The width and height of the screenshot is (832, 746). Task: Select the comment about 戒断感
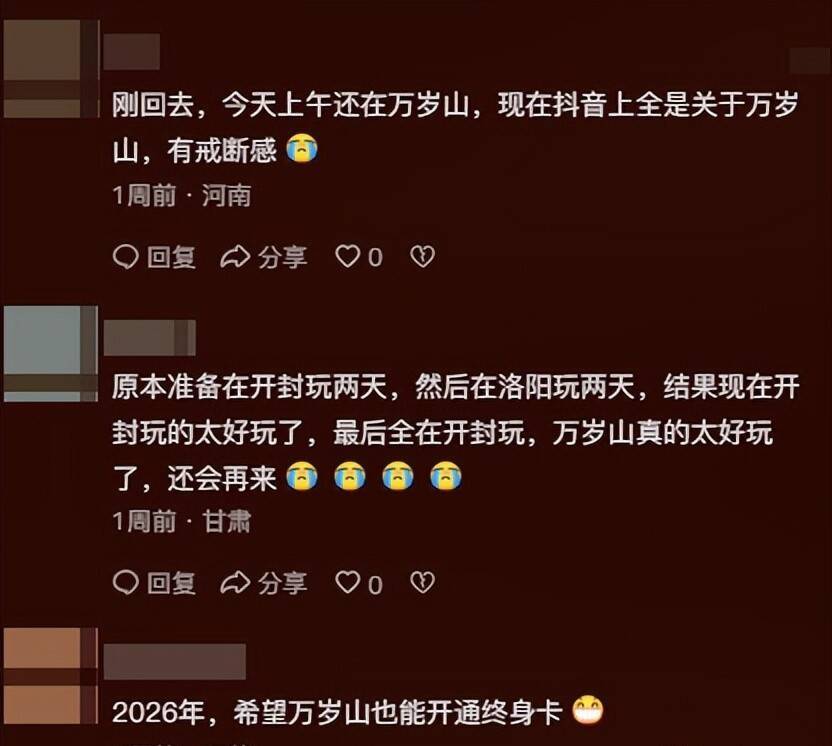pyautogui.click(x=455, y=128)
